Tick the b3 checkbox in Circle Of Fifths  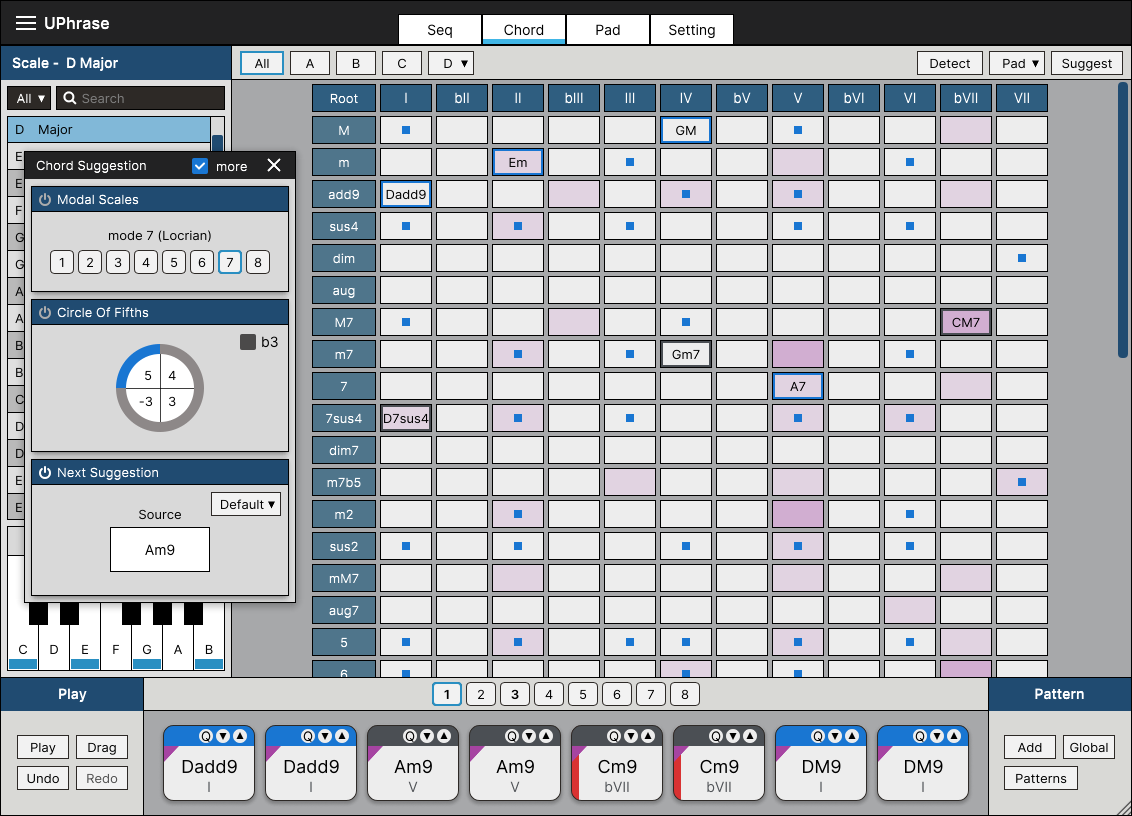(248, 342)
